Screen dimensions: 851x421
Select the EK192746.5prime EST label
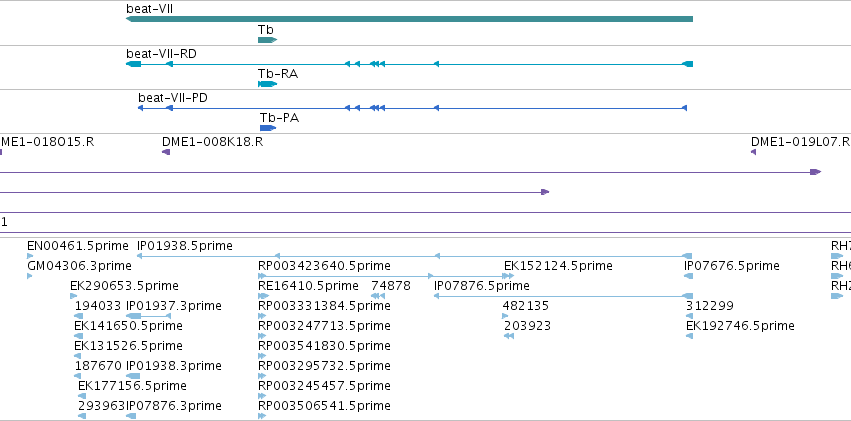coord(740,326)
